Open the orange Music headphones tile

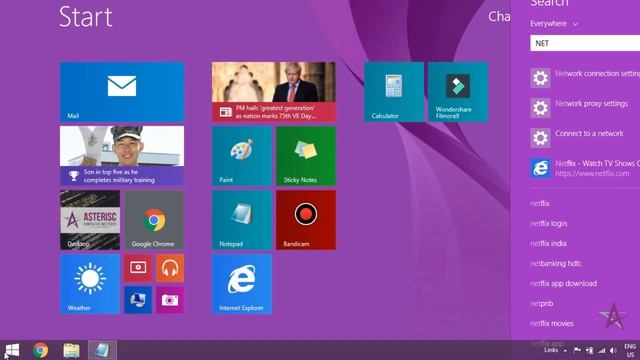tap(170, 268)
